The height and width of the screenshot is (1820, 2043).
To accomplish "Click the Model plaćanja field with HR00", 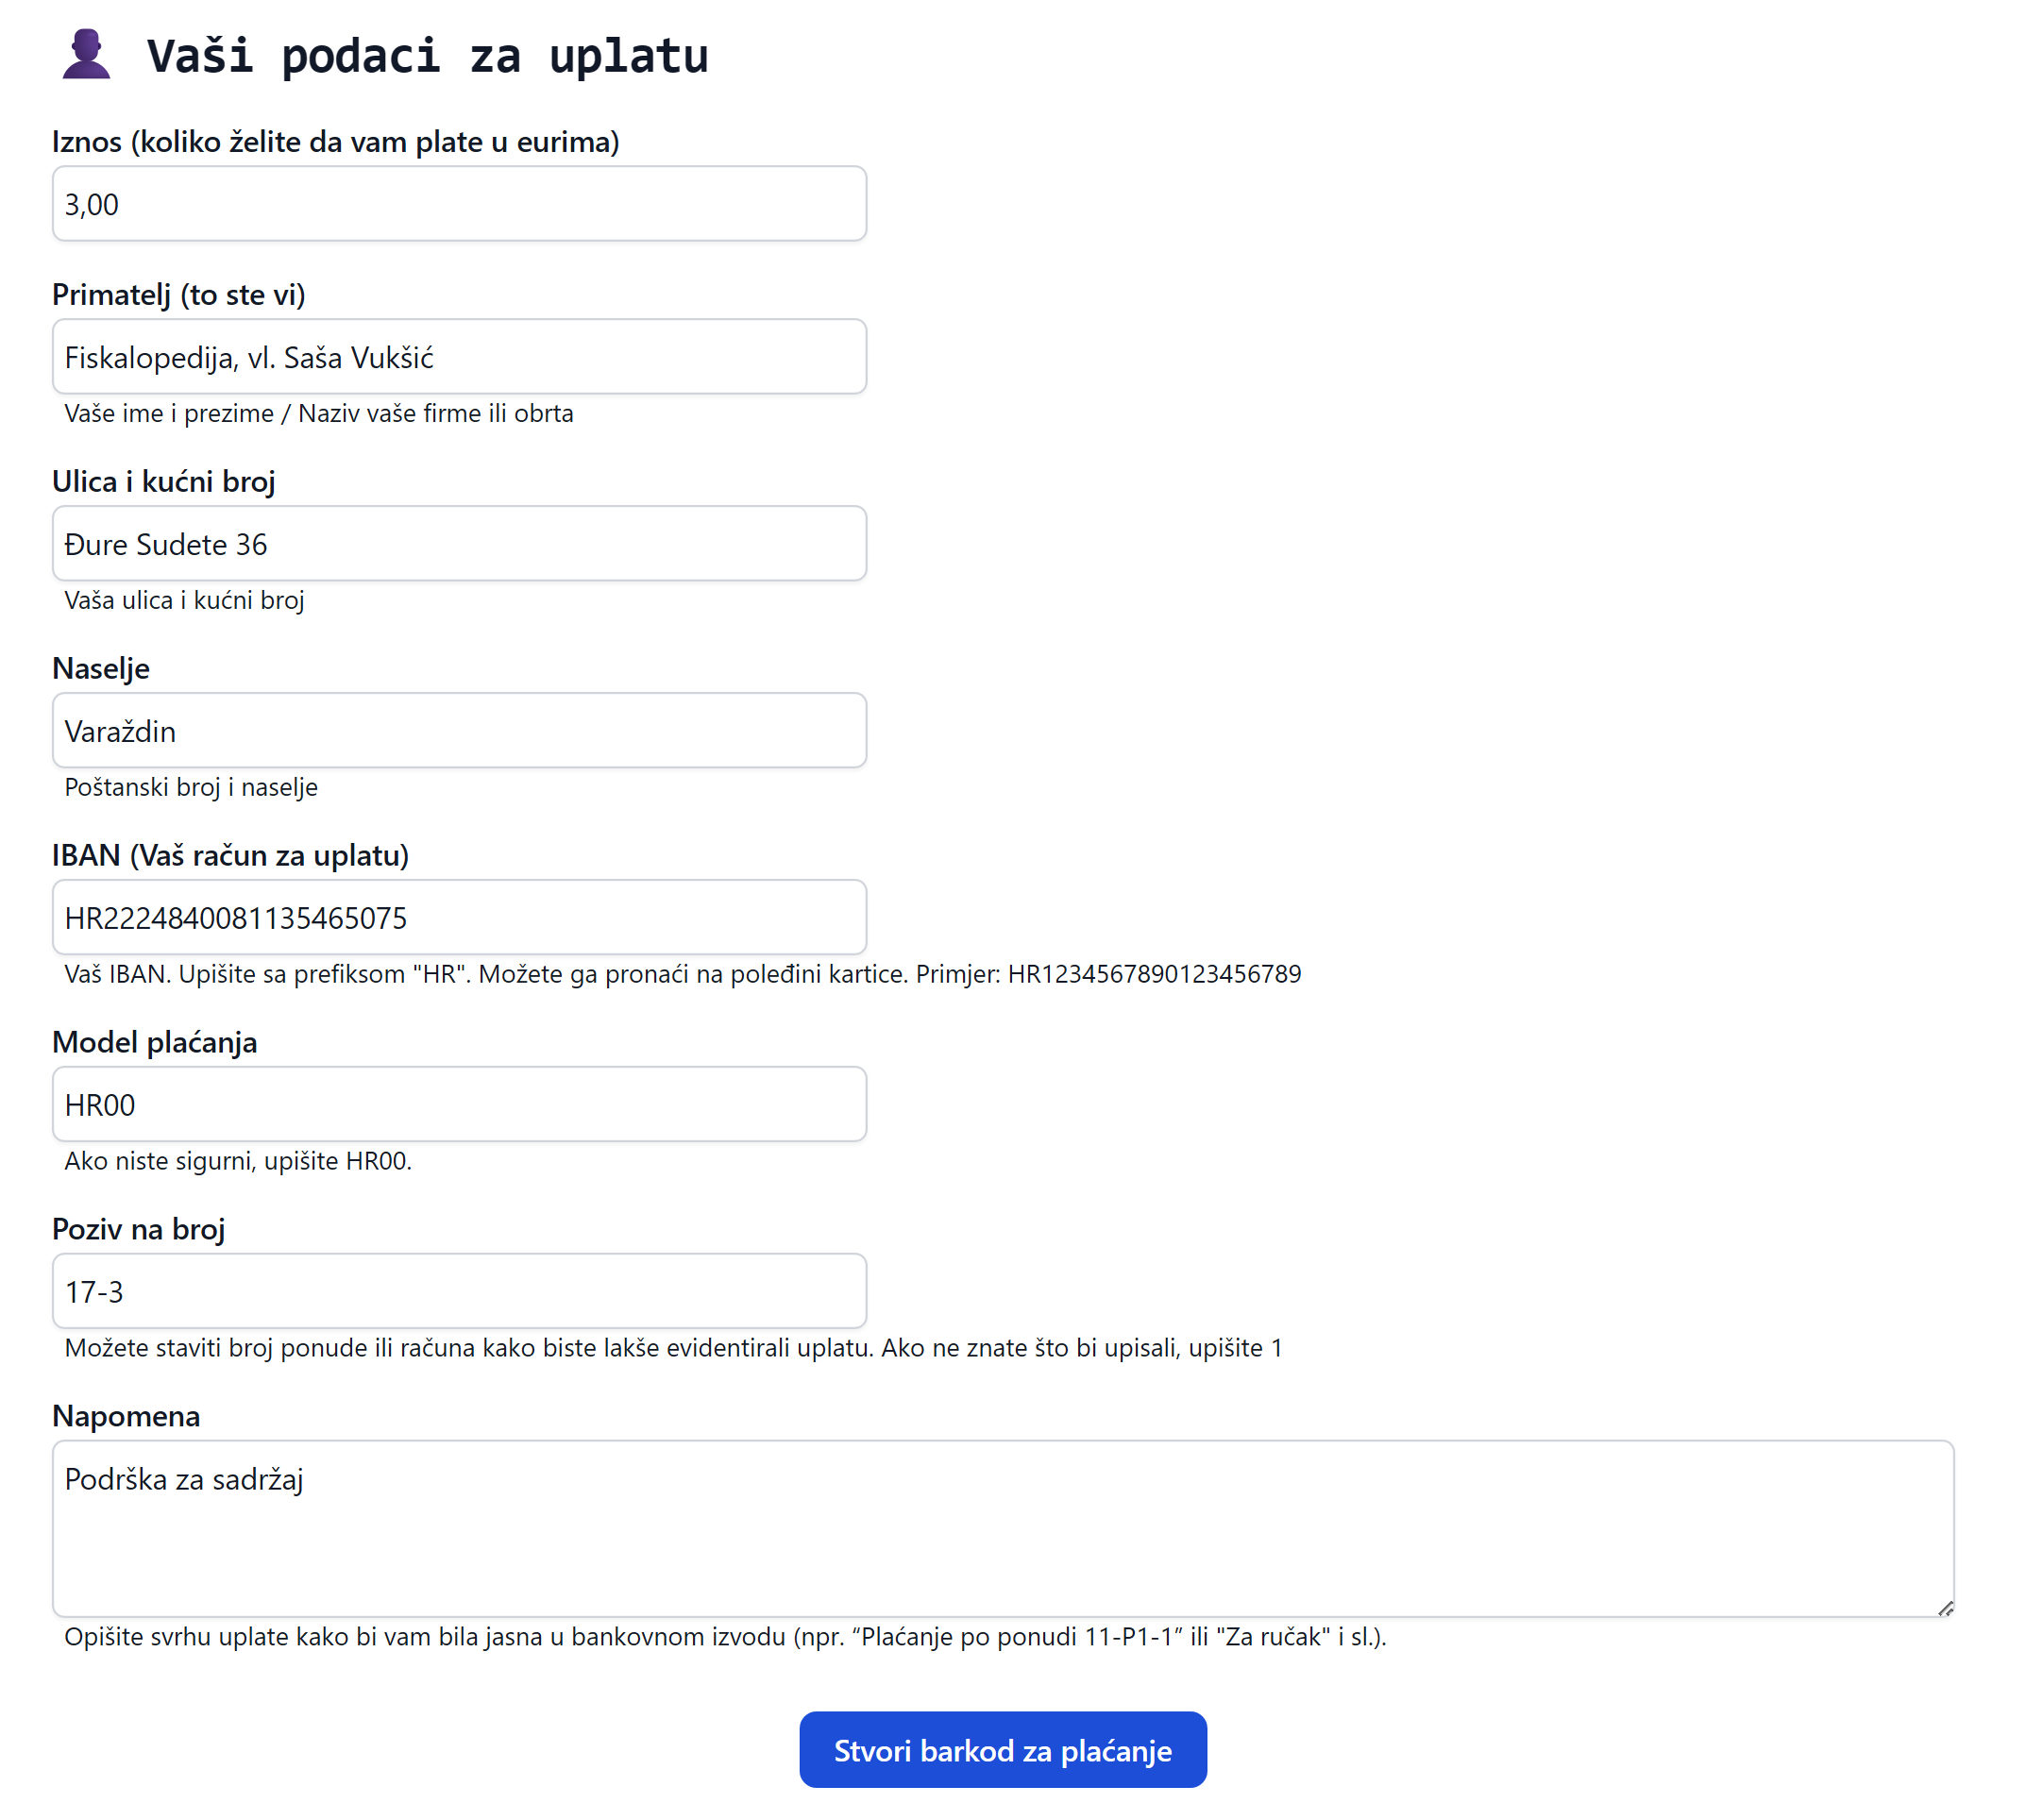I will 459,1105.
